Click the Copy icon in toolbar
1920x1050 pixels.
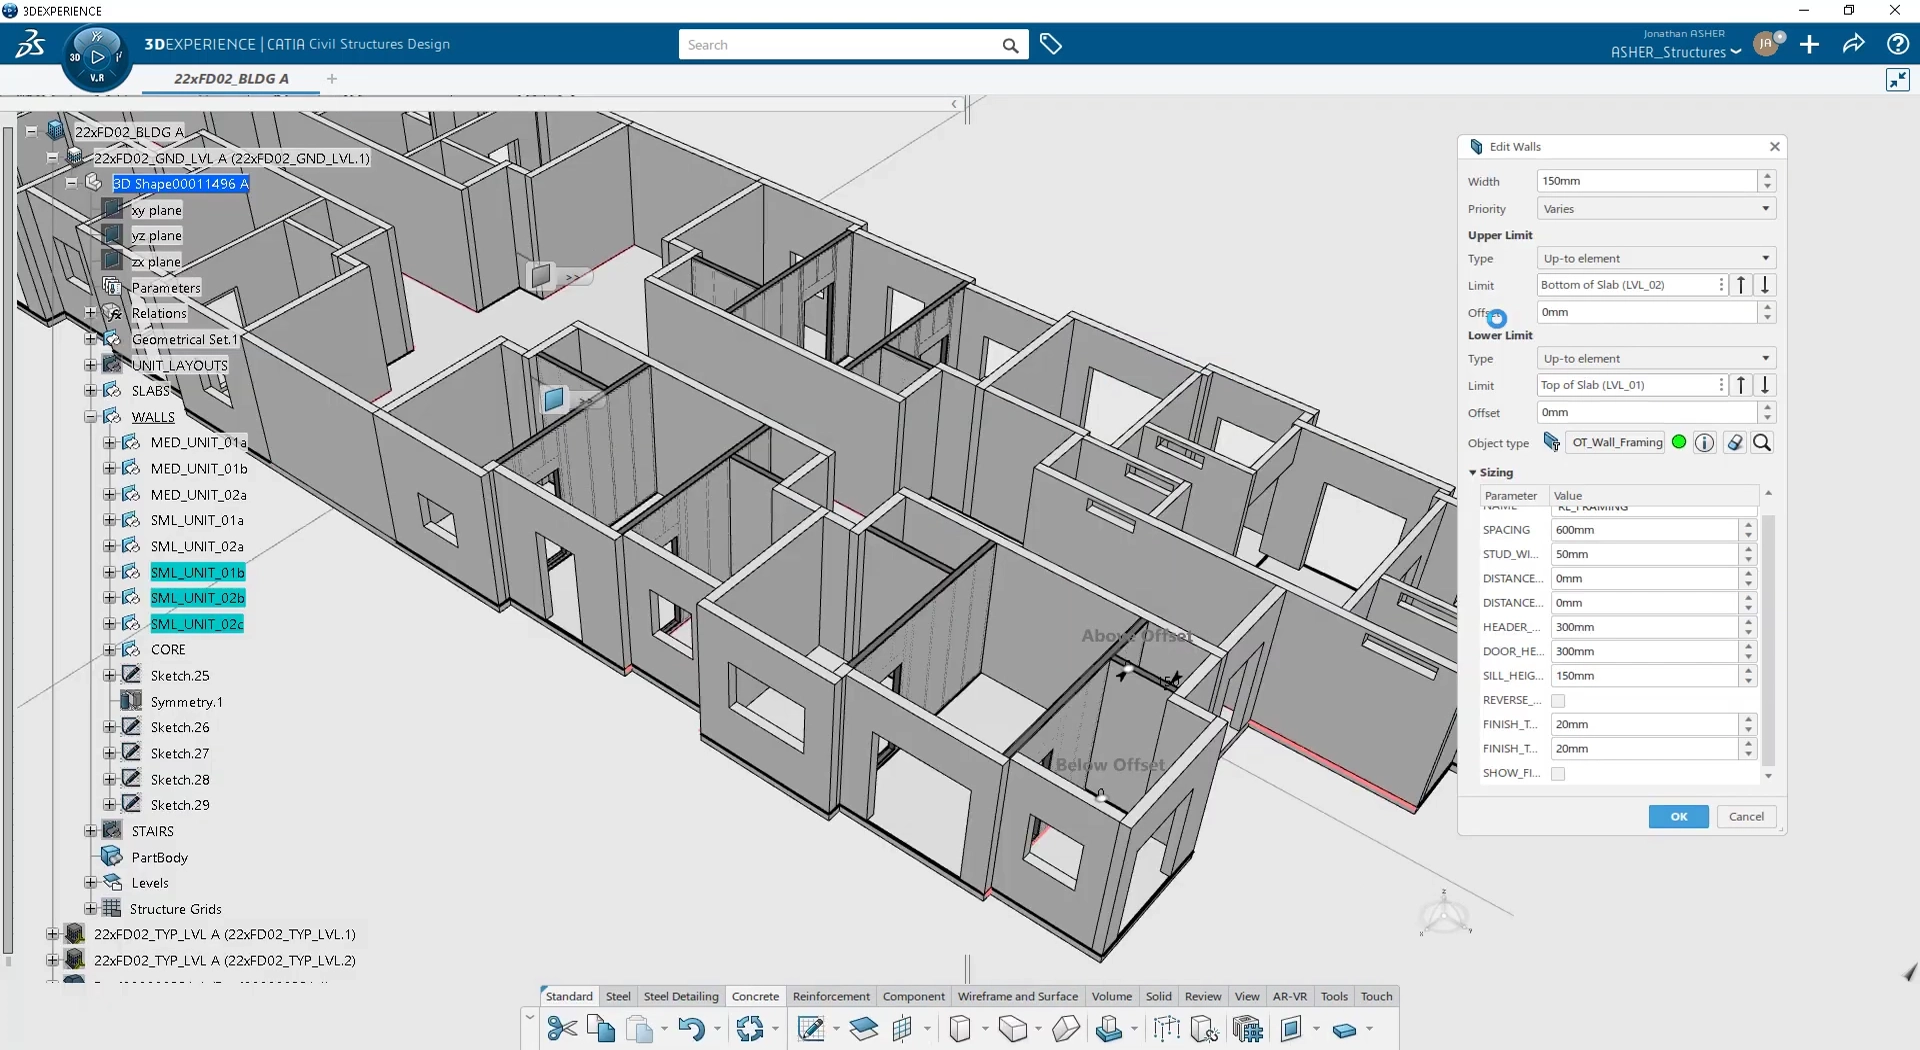point(601,1028)
